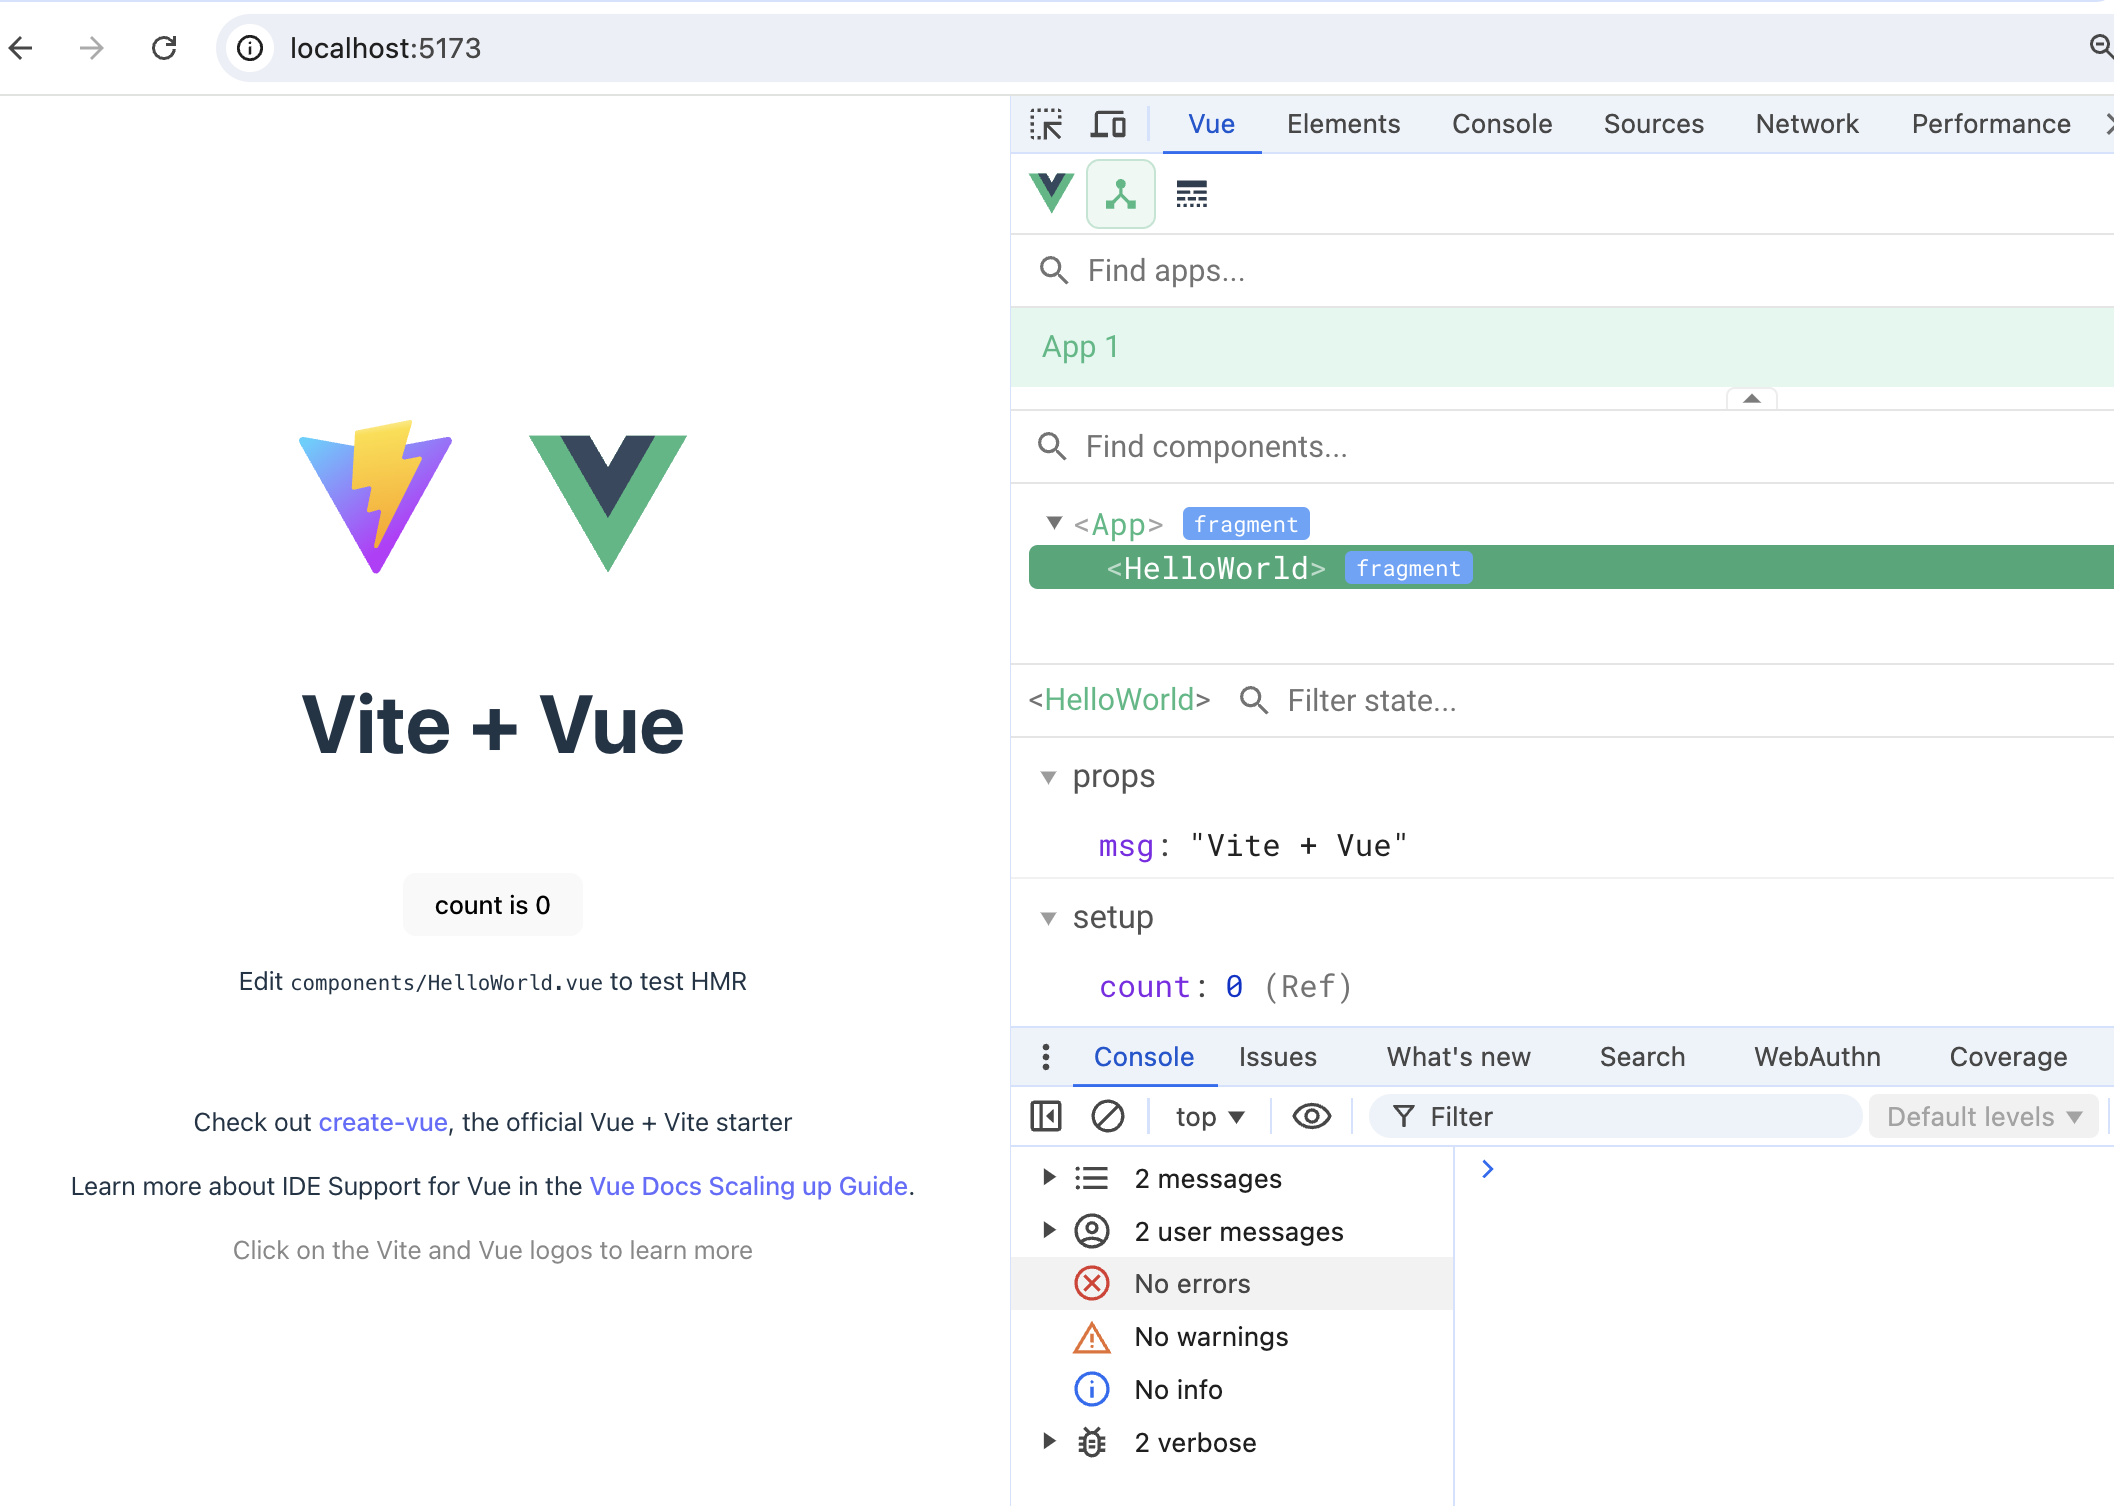Open the console sidebar panel icon
The height and width of the screenshot is (1506, 2114).
point(1045,1116)
